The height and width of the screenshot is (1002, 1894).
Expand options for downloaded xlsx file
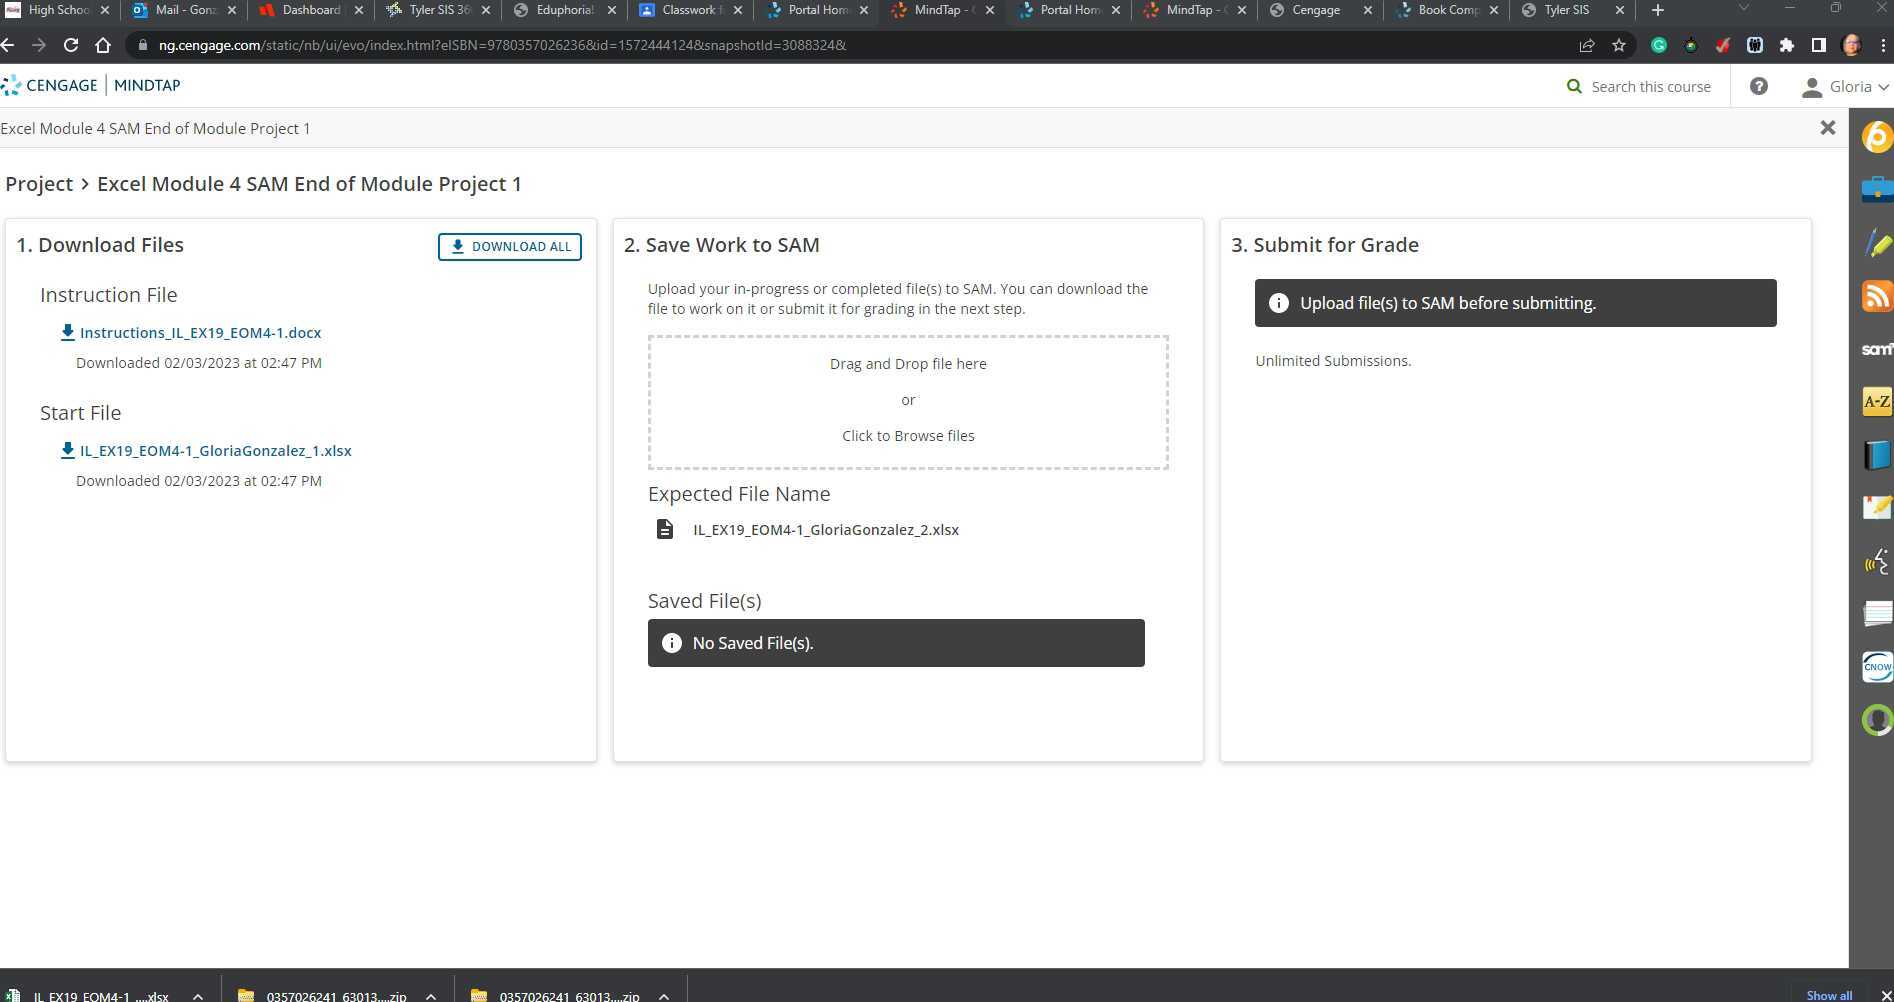[198, 996]
